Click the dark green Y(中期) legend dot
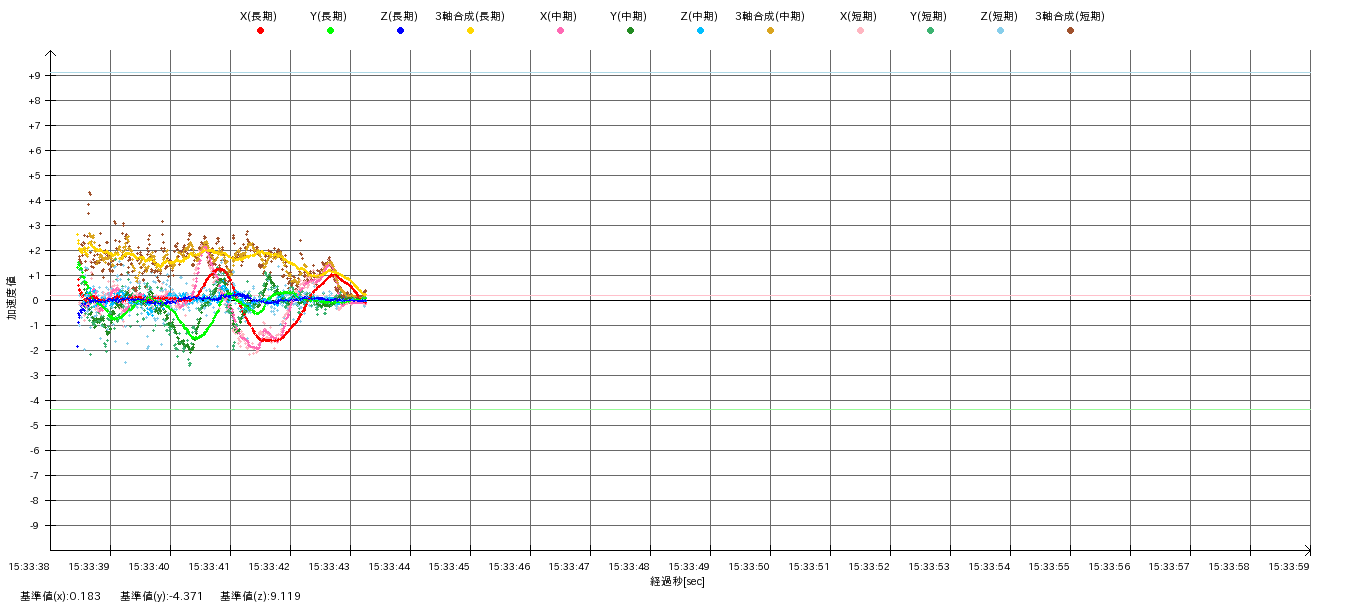This screenshot has height=610, width=1350. click(630, 31)
